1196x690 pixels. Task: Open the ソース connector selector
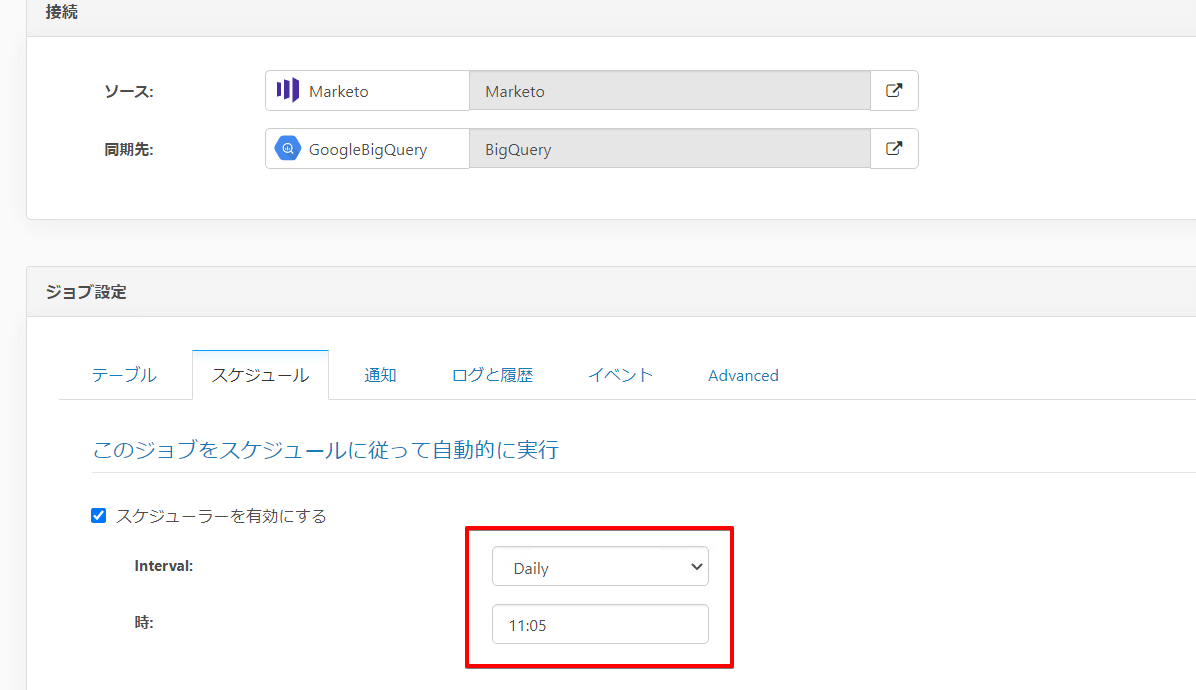click(367, 90)
